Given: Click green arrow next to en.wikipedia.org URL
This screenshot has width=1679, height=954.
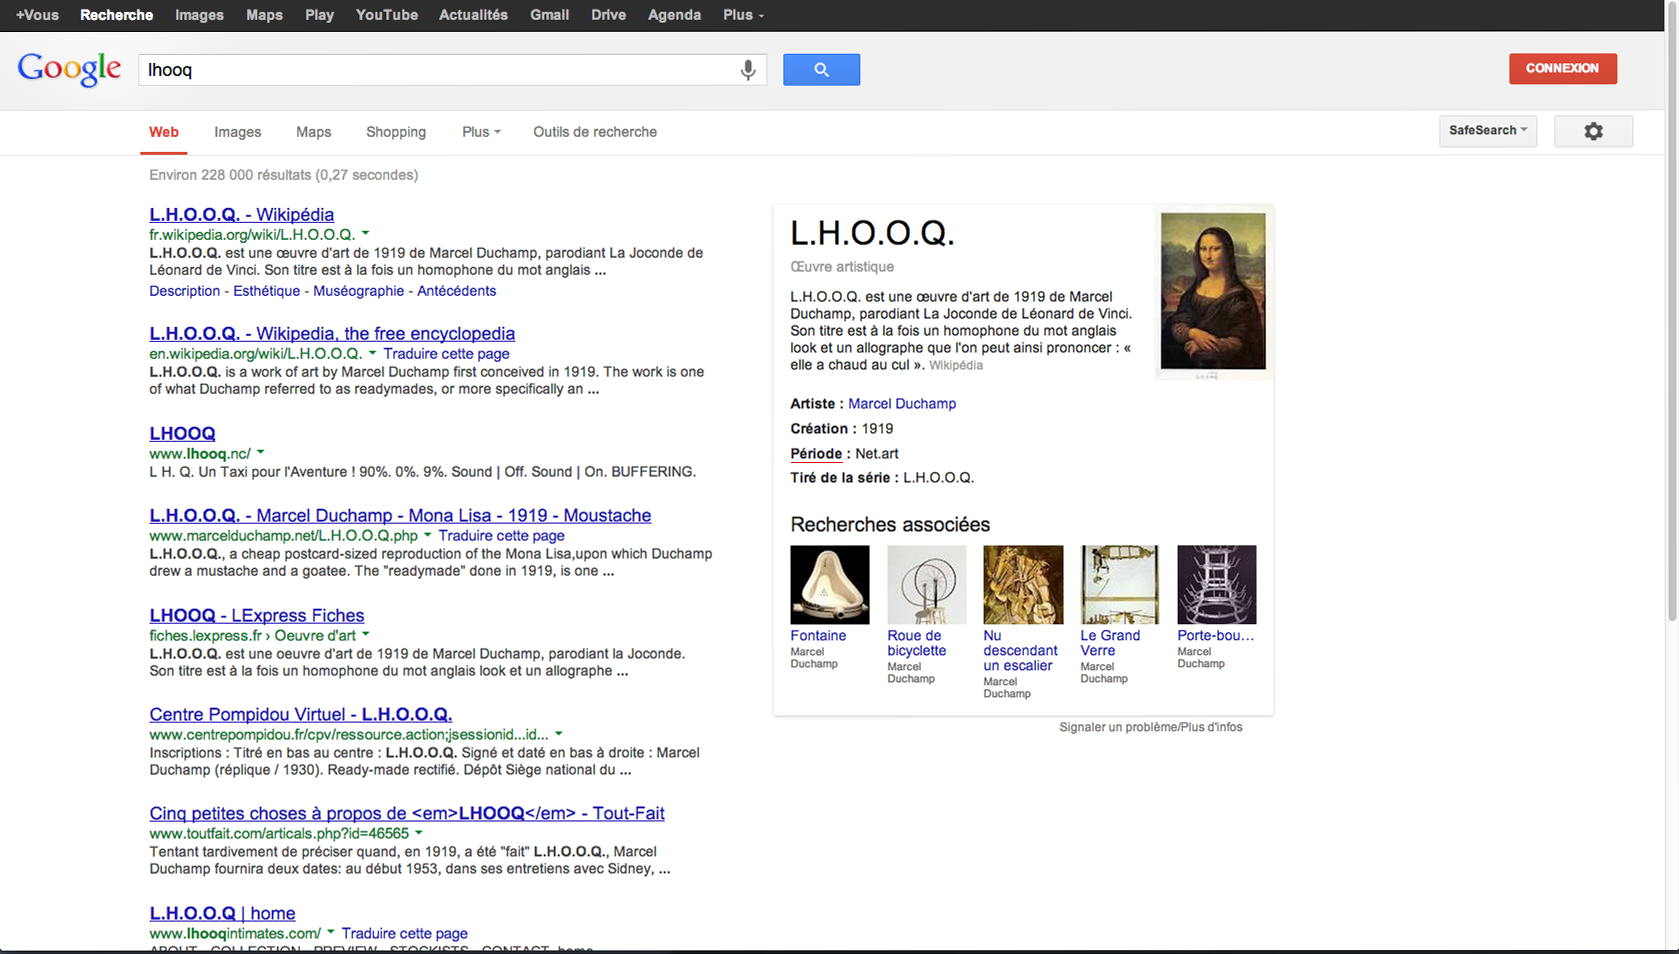Looking at the screenshot, I should click(x=372, y=353).
